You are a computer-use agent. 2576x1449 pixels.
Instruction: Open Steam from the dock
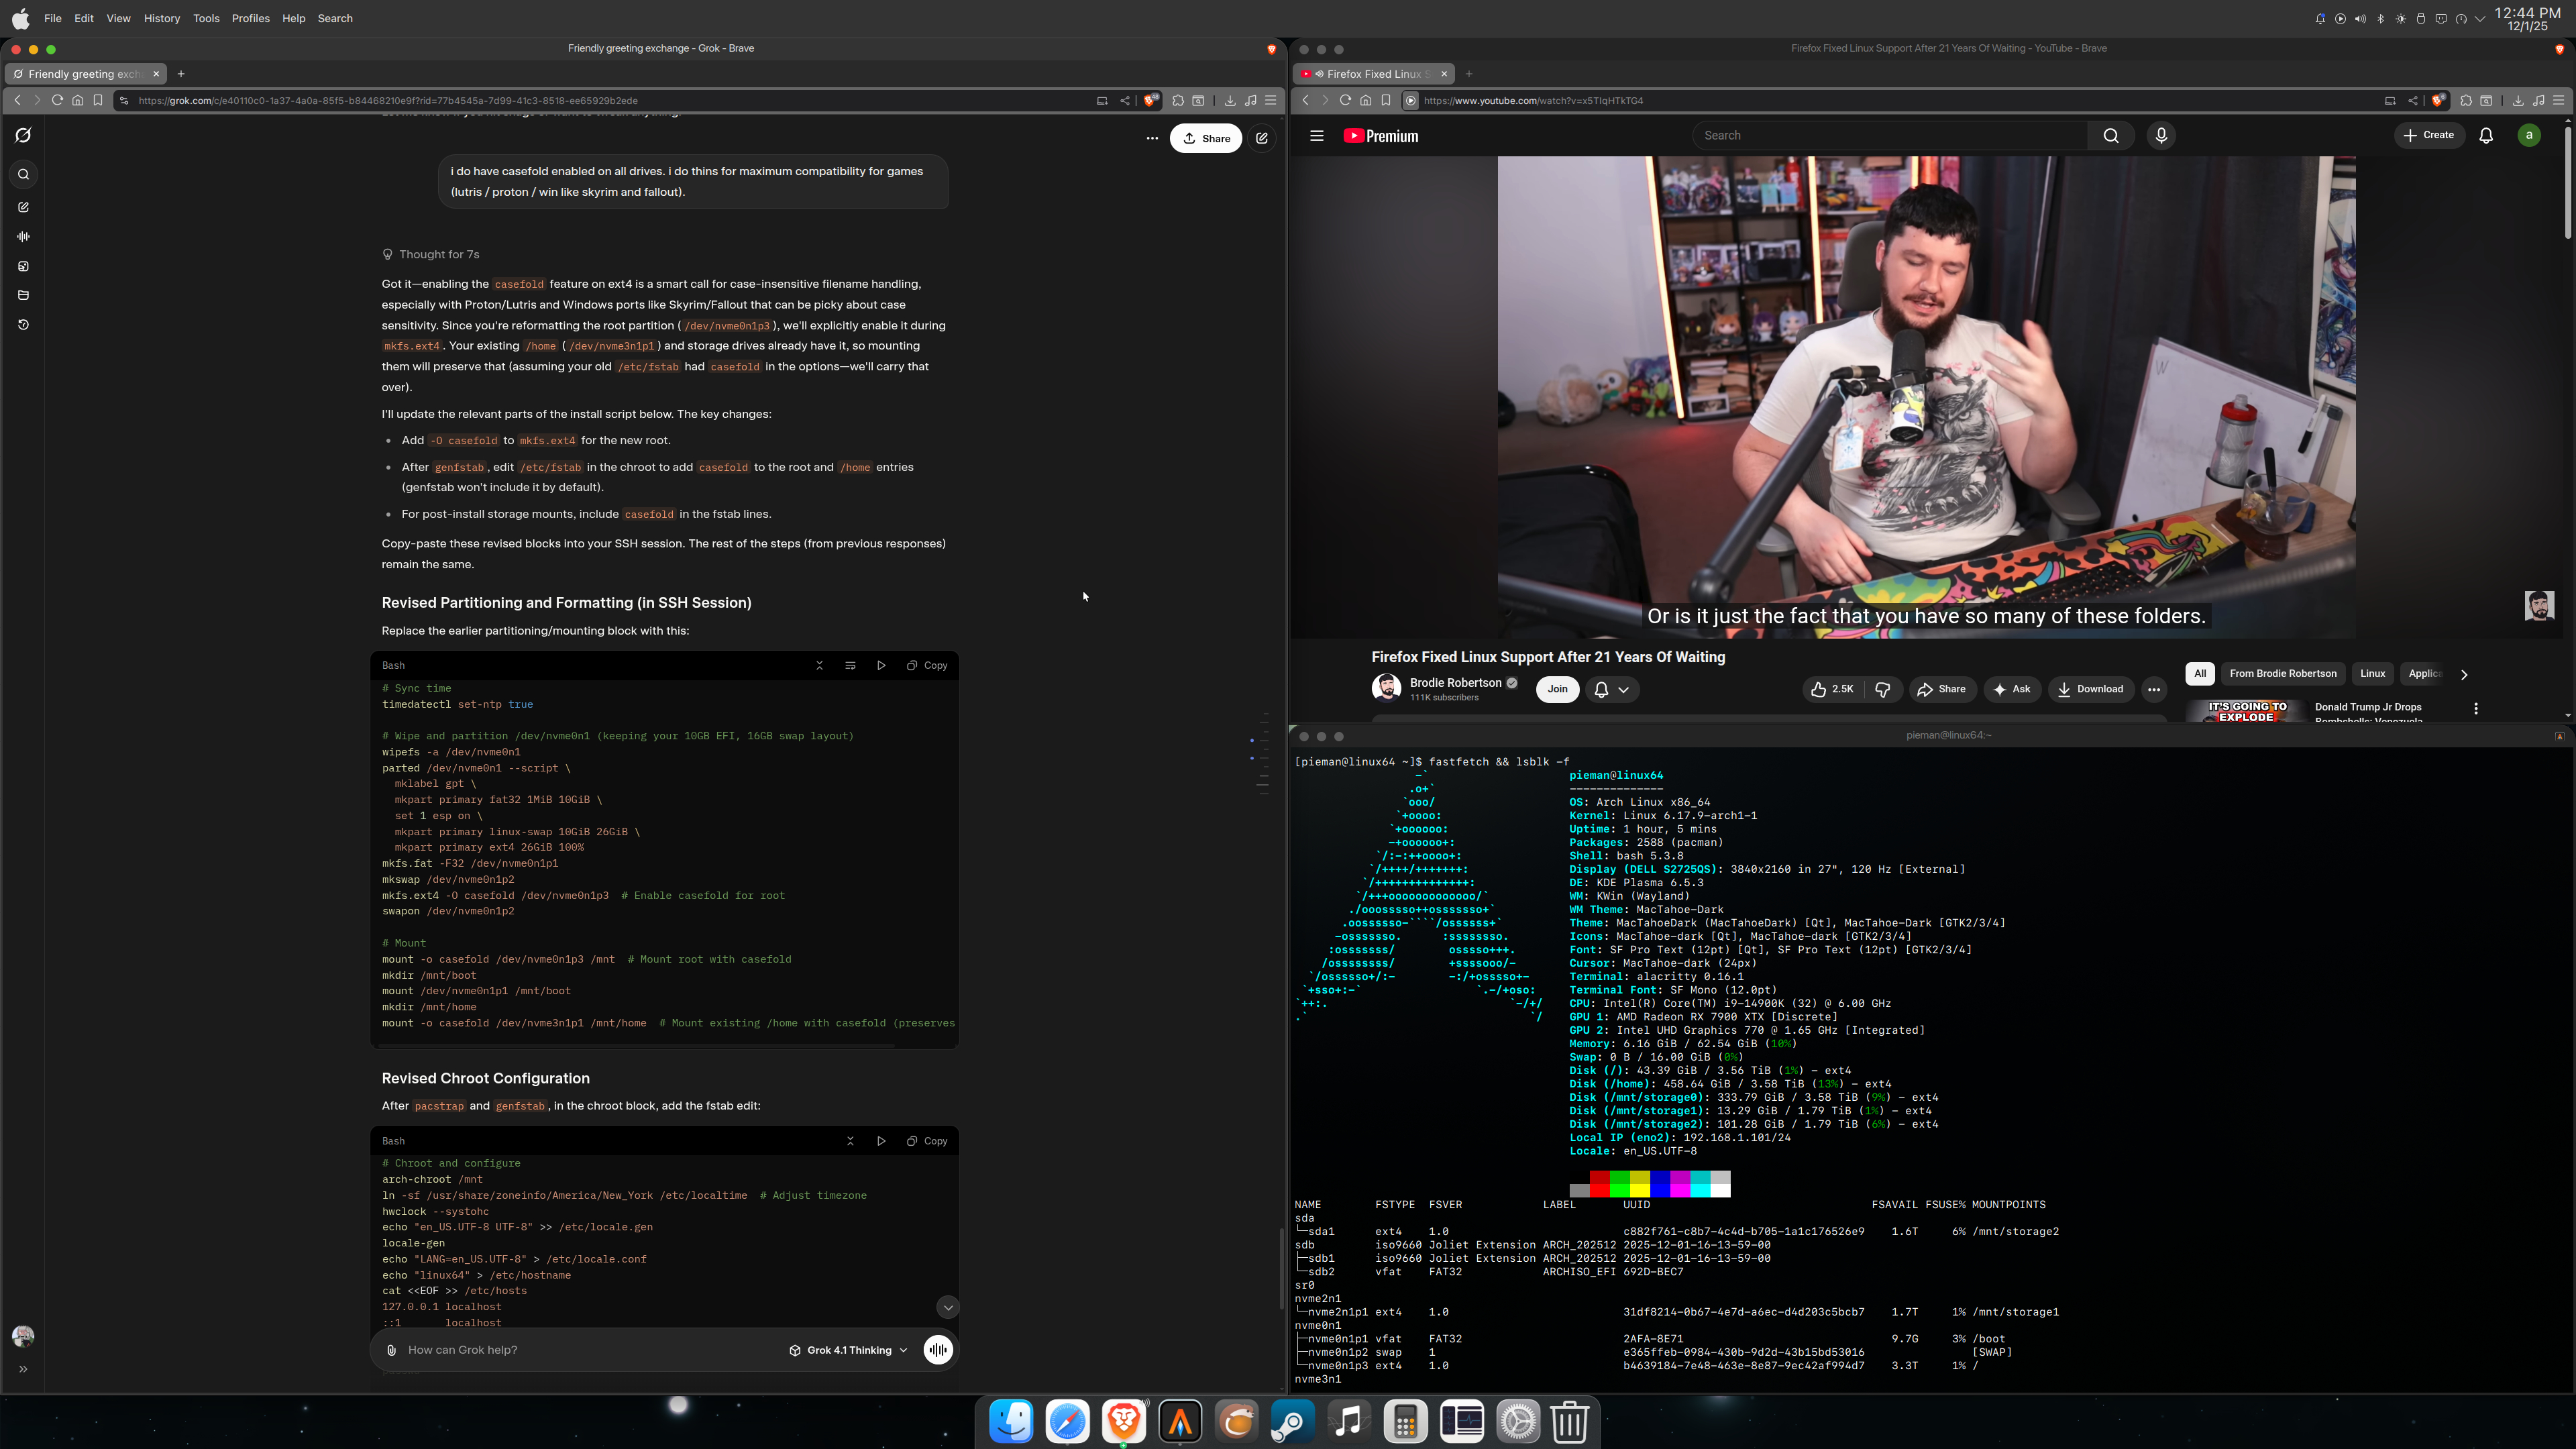(1292, 1421)
